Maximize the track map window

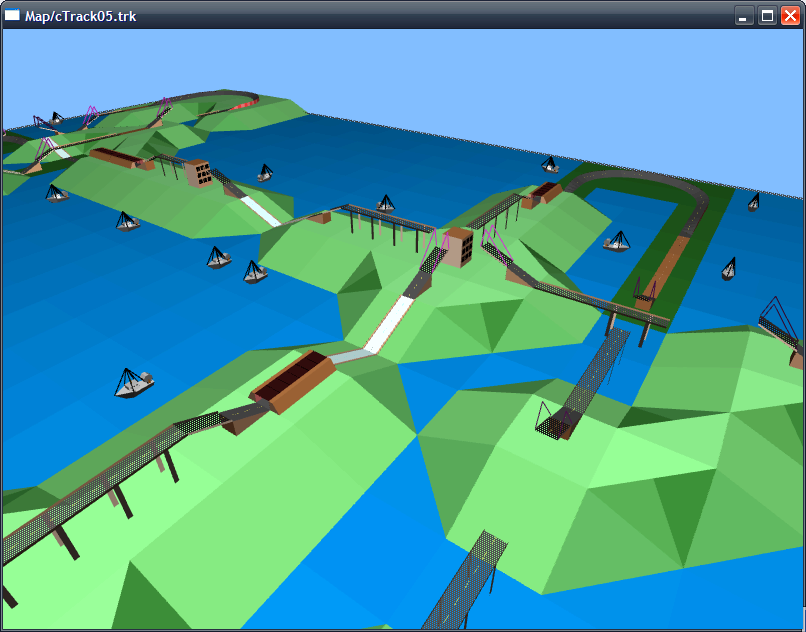767,15
